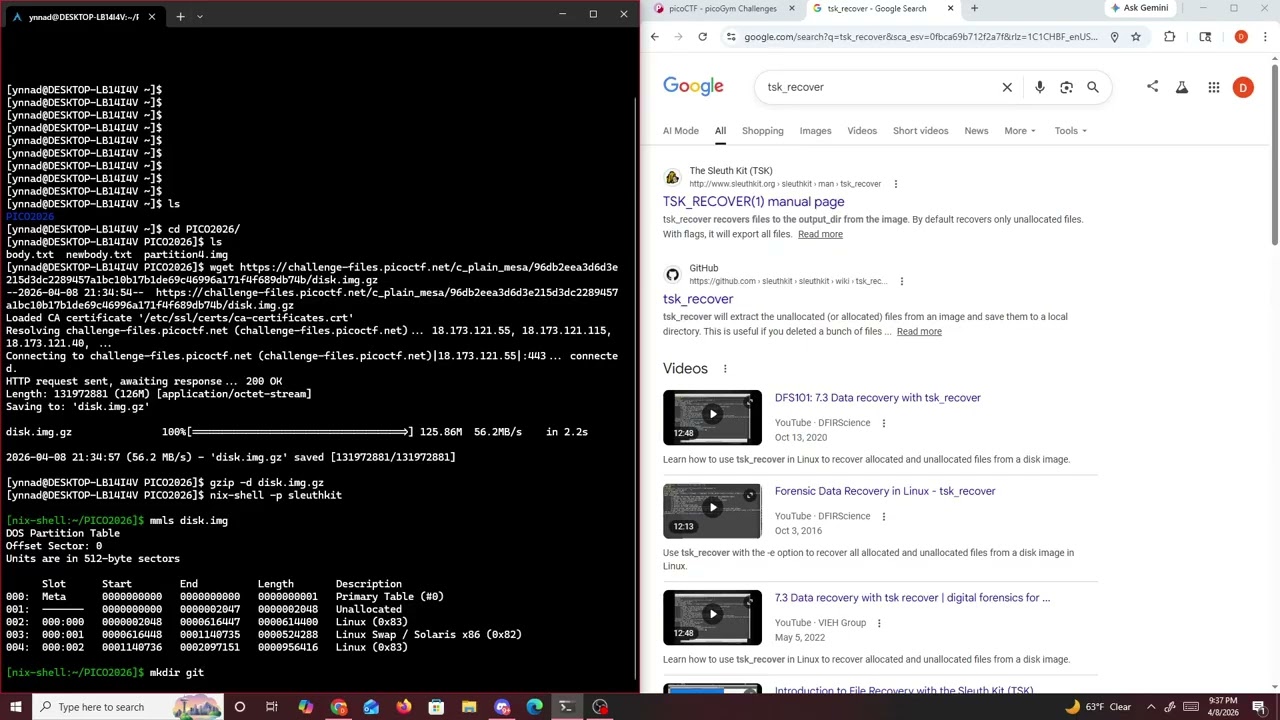Image resolution: width=1280 pixels, height=720 pixels.
Task: Open Chrome extensions puzzle icon
Action: click(1169, 37)
